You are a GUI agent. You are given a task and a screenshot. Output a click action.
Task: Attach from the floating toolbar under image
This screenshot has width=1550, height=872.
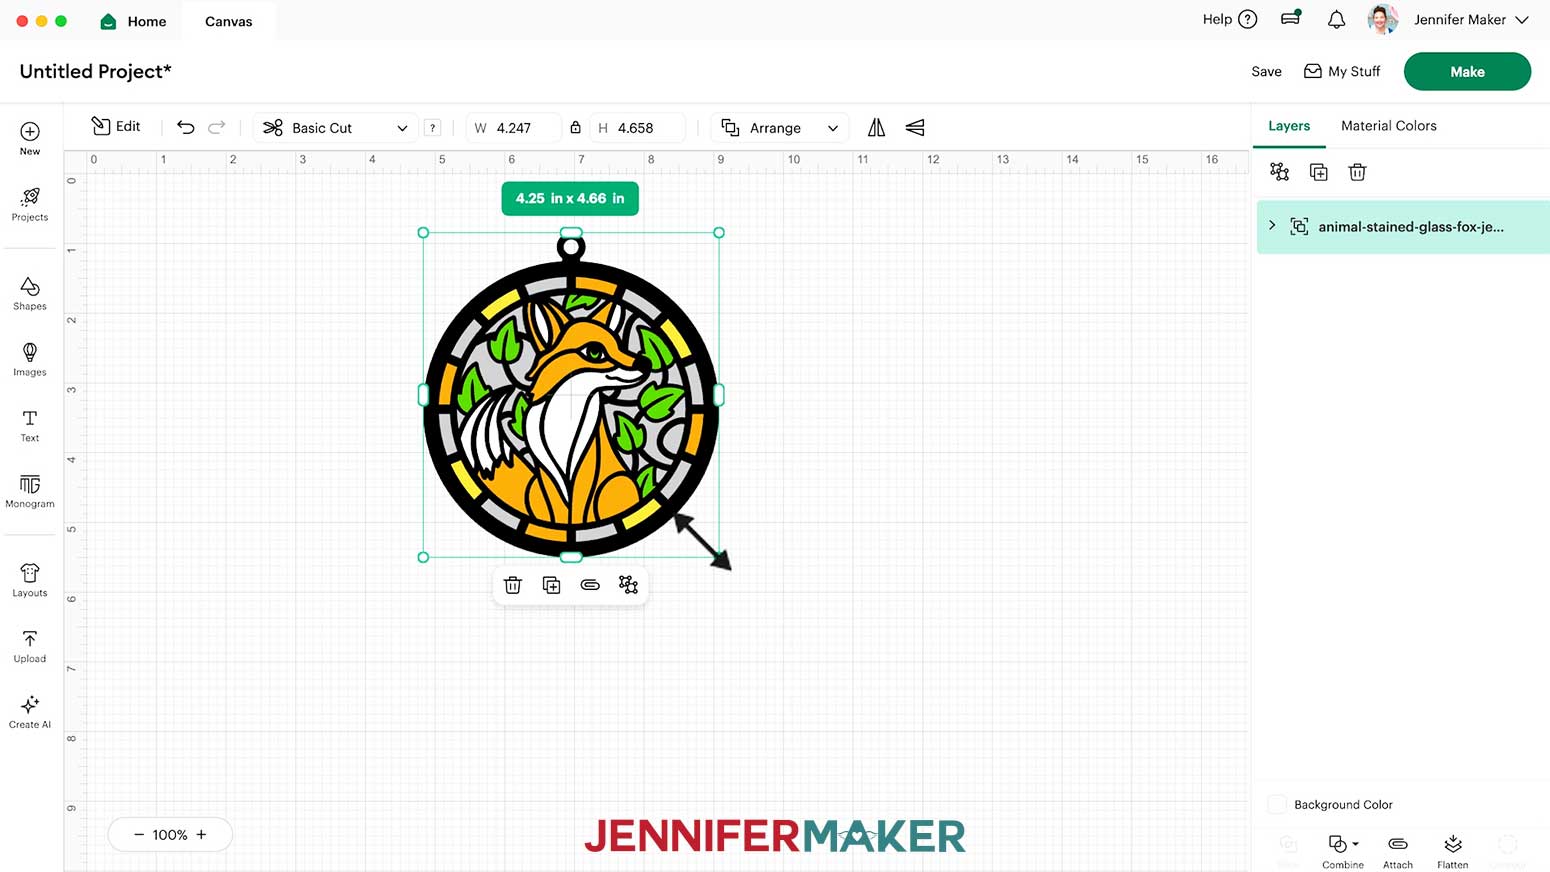tap(590, 585)
